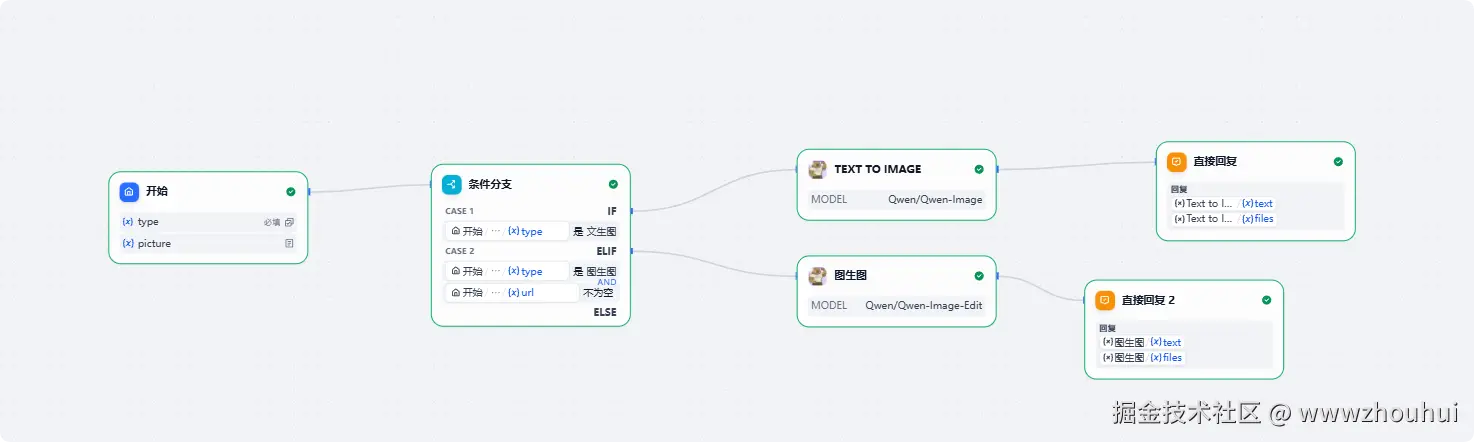Click the branch icon on the 条件分支 node
The height and width of the screenshot is (442, 1474).
coord(452,184)
